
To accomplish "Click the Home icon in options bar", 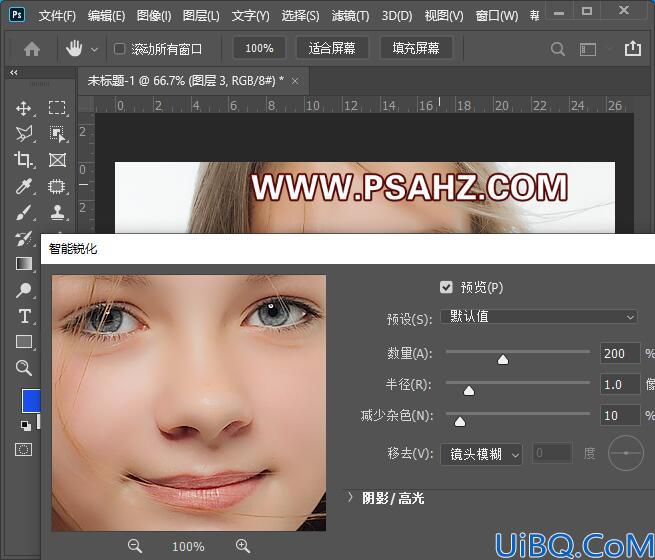I will point(32,49).
